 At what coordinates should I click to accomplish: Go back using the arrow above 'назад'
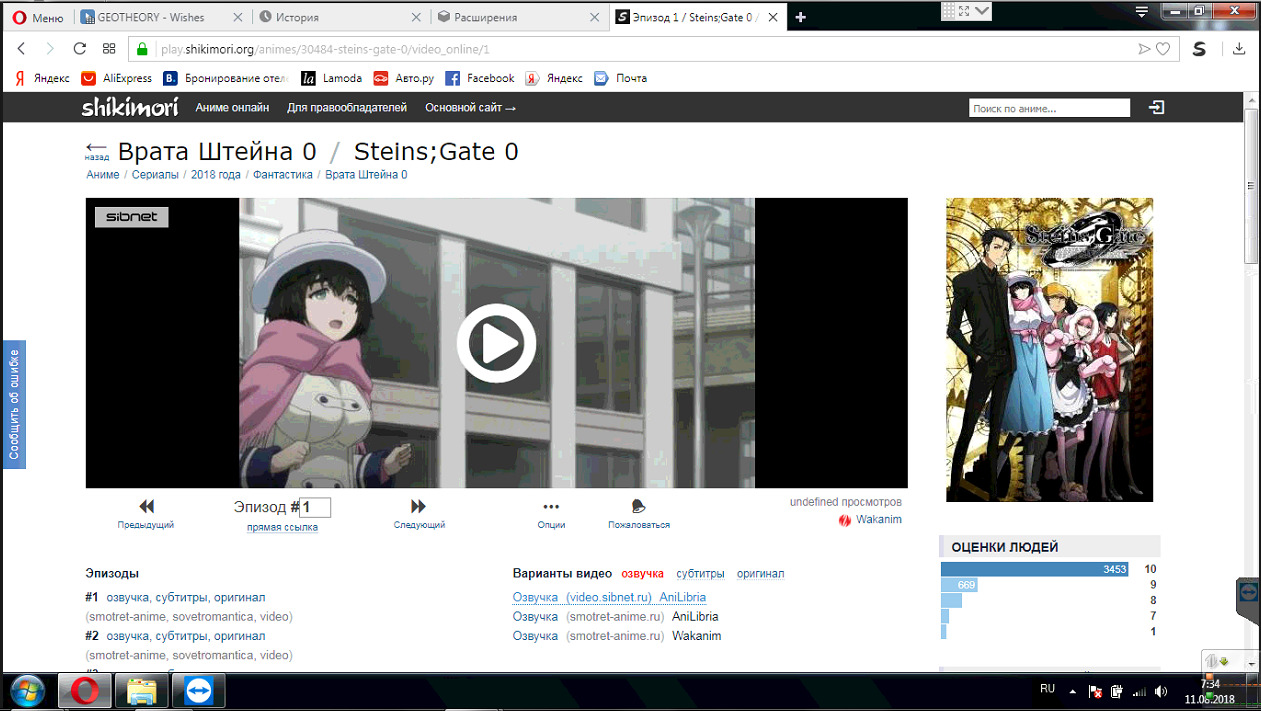[97, 147]
